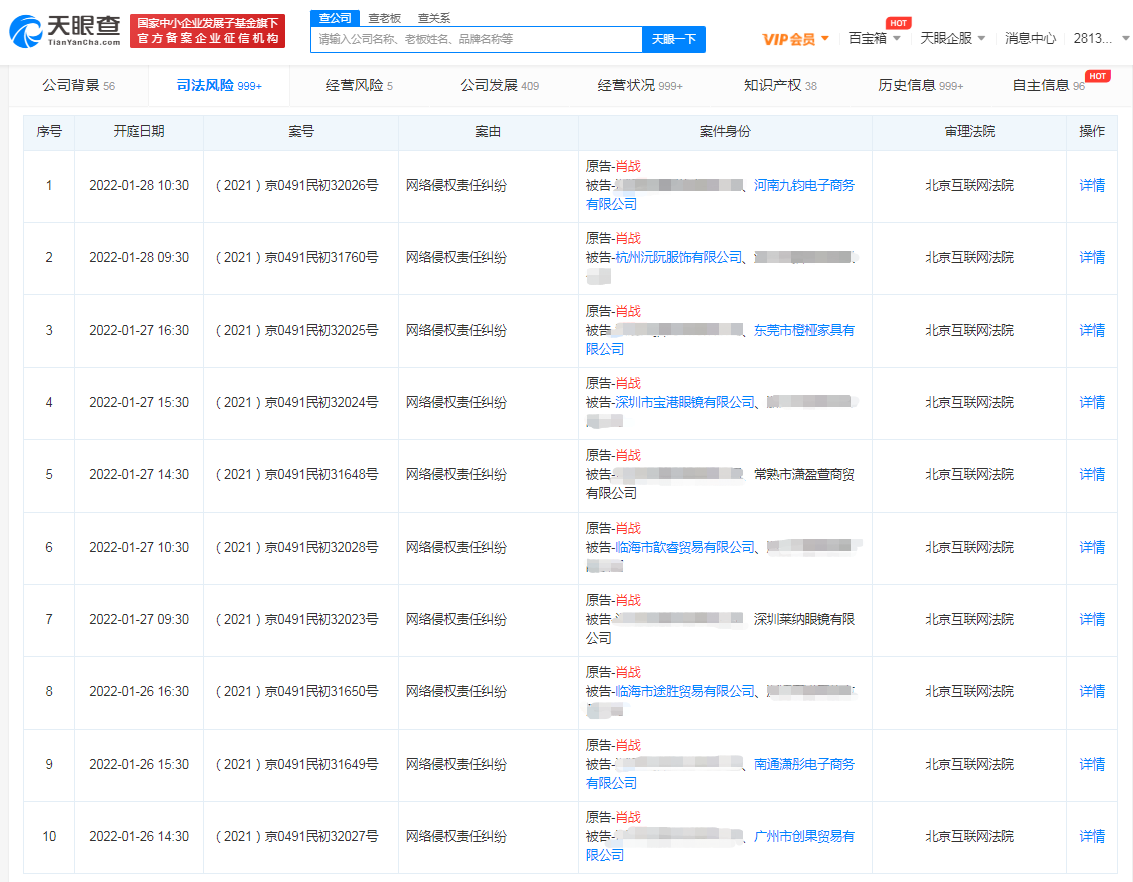
Task: Click 深圳莱纳眼镜 defendant text
Action: (804, 619)
